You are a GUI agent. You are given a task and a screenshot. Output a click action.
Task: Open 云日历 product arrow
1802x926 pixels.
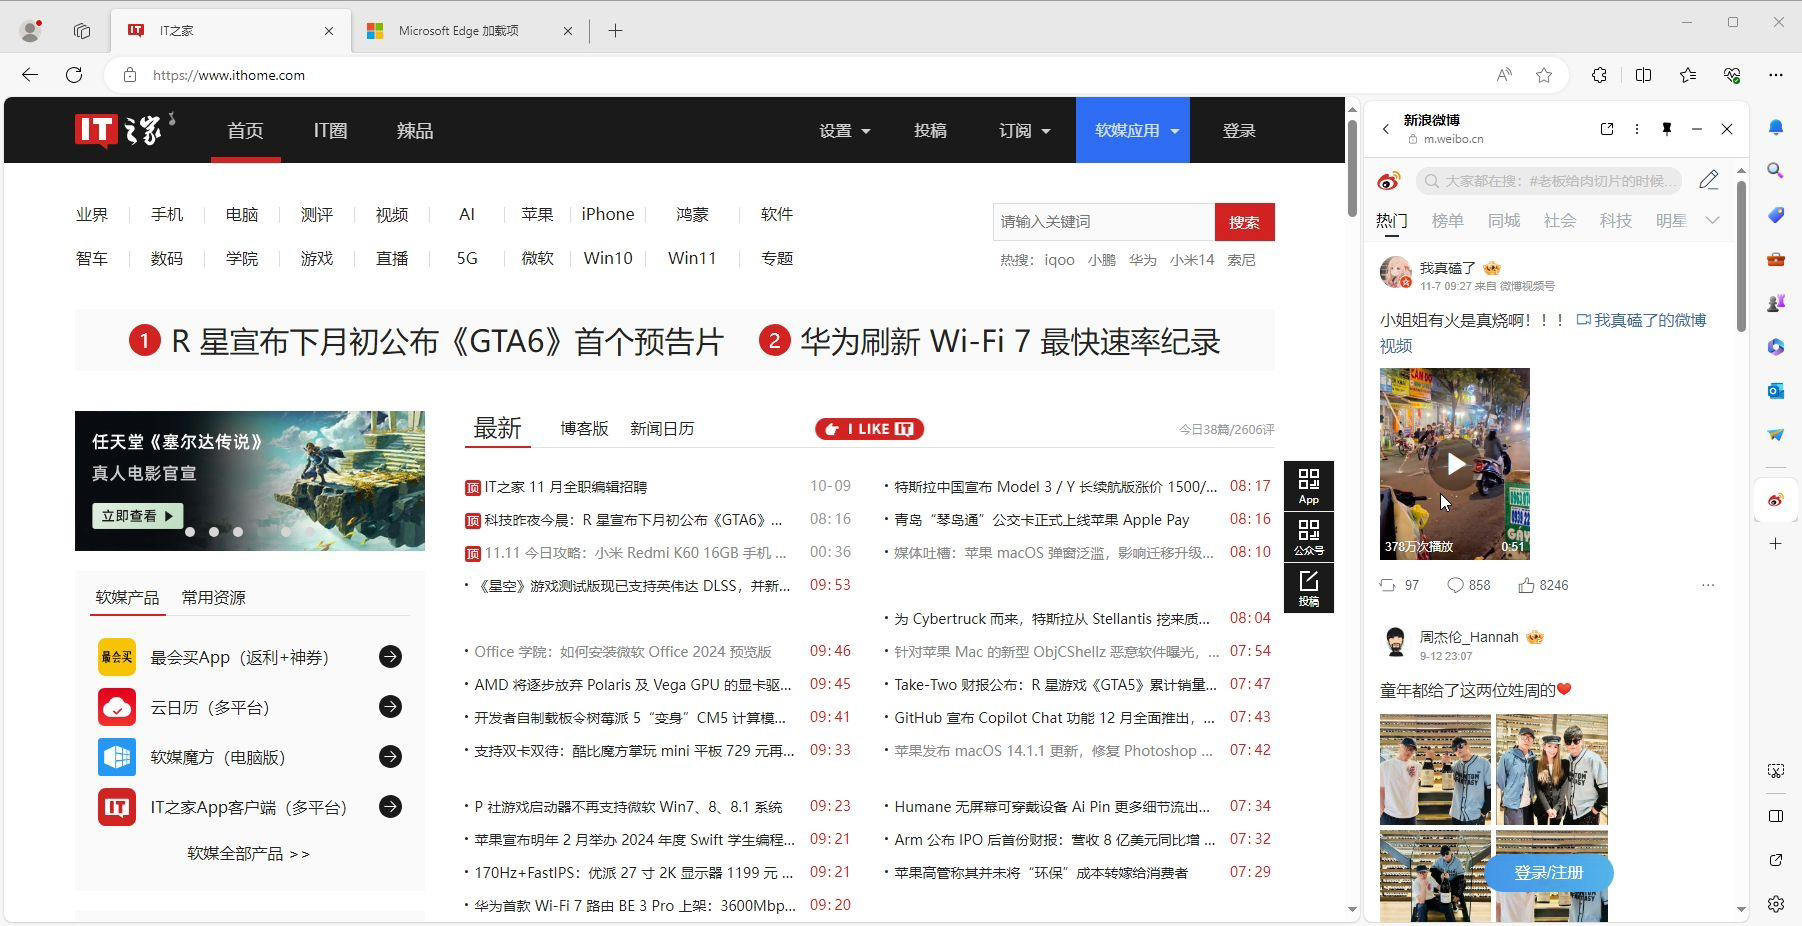[390, 706]
